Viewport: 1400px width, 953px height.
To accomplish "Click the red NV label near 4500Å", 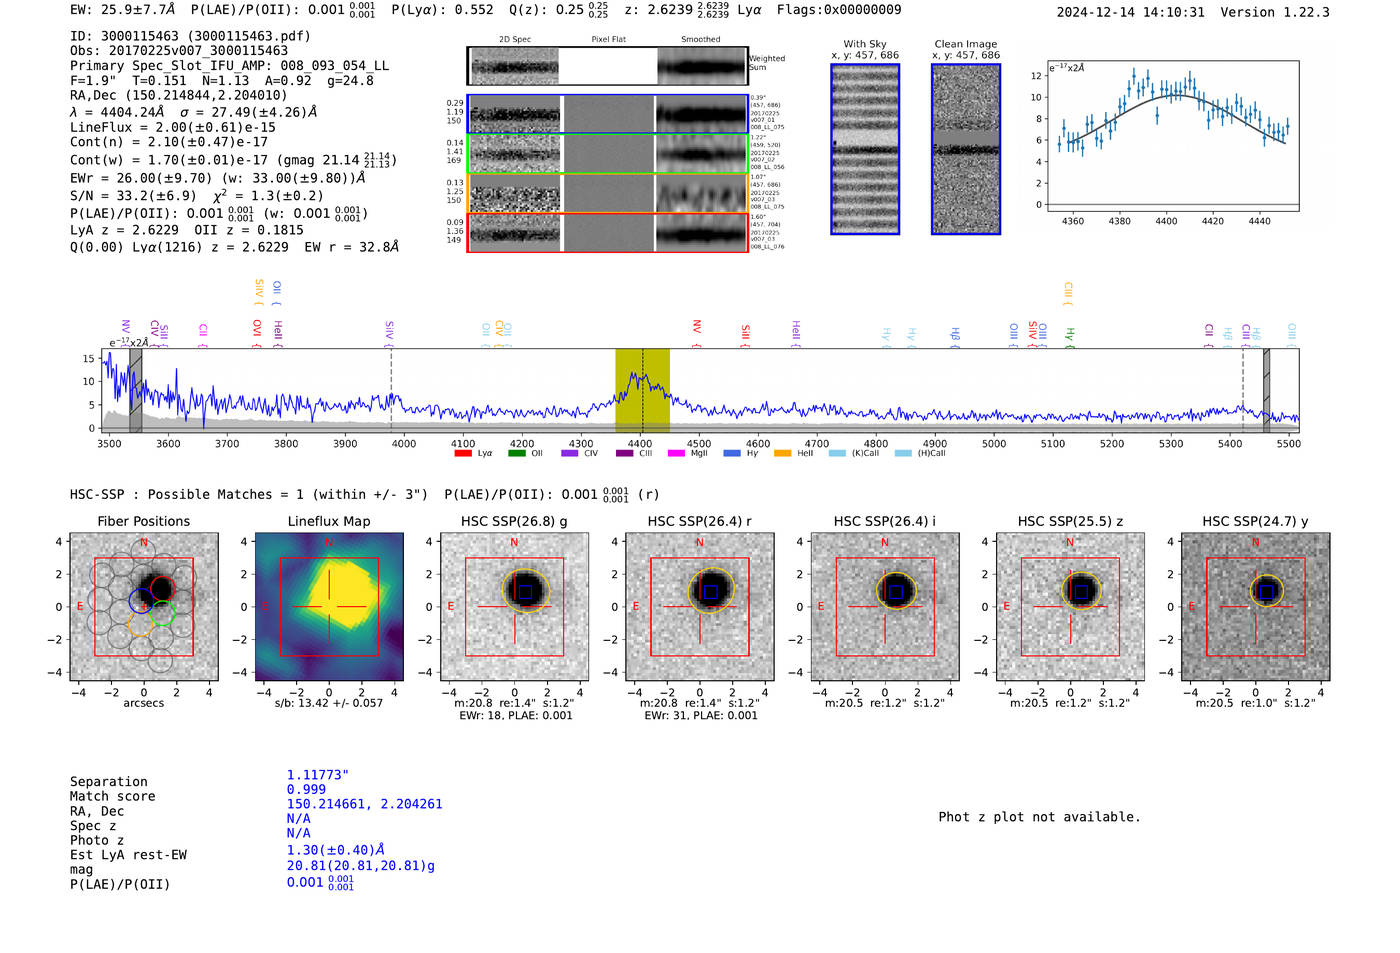I will [x=697, y=333].
